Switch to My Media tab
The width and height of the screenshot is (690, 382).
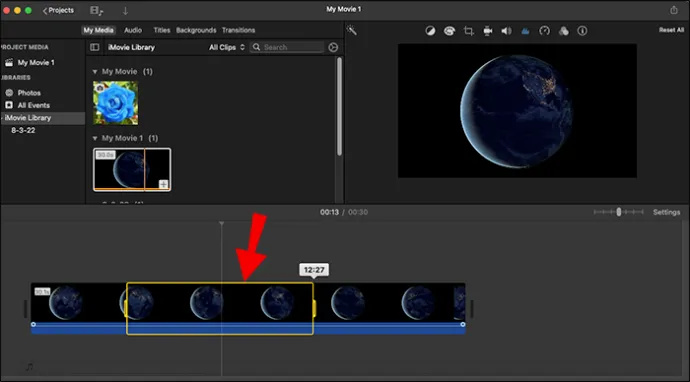tap(99, 30)
